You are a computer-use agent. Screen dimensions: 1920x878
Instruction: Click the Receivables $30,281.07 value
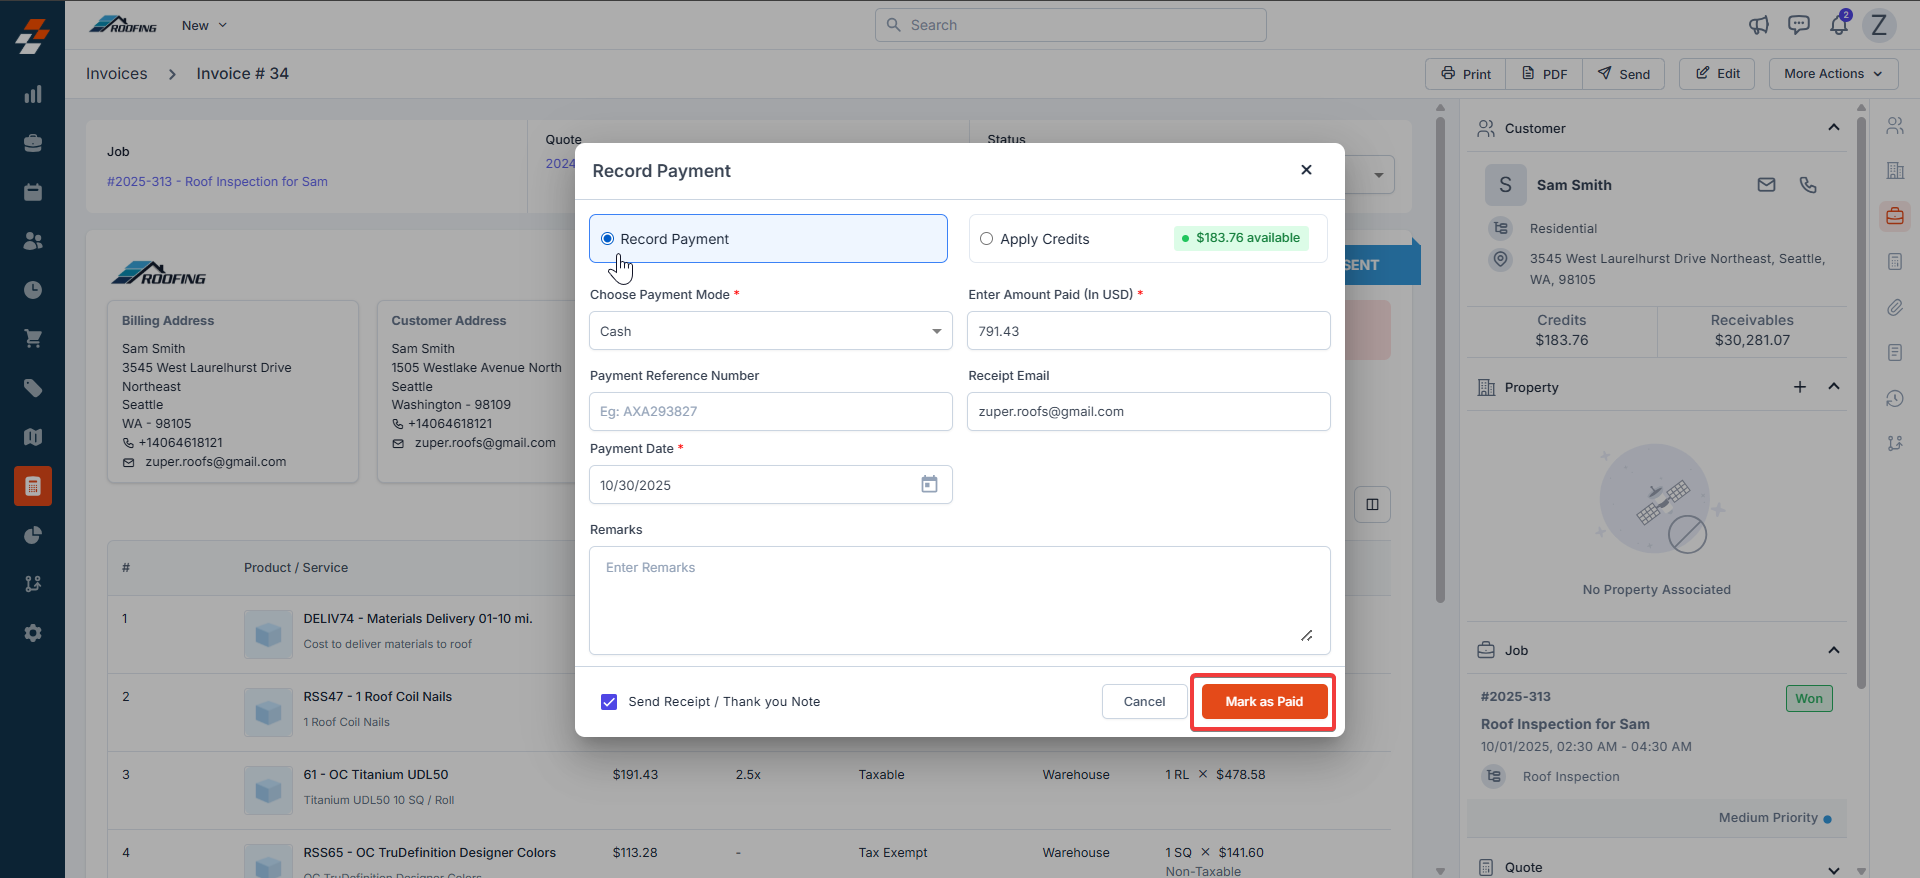pyautogui.click(x=1752, y=340)
